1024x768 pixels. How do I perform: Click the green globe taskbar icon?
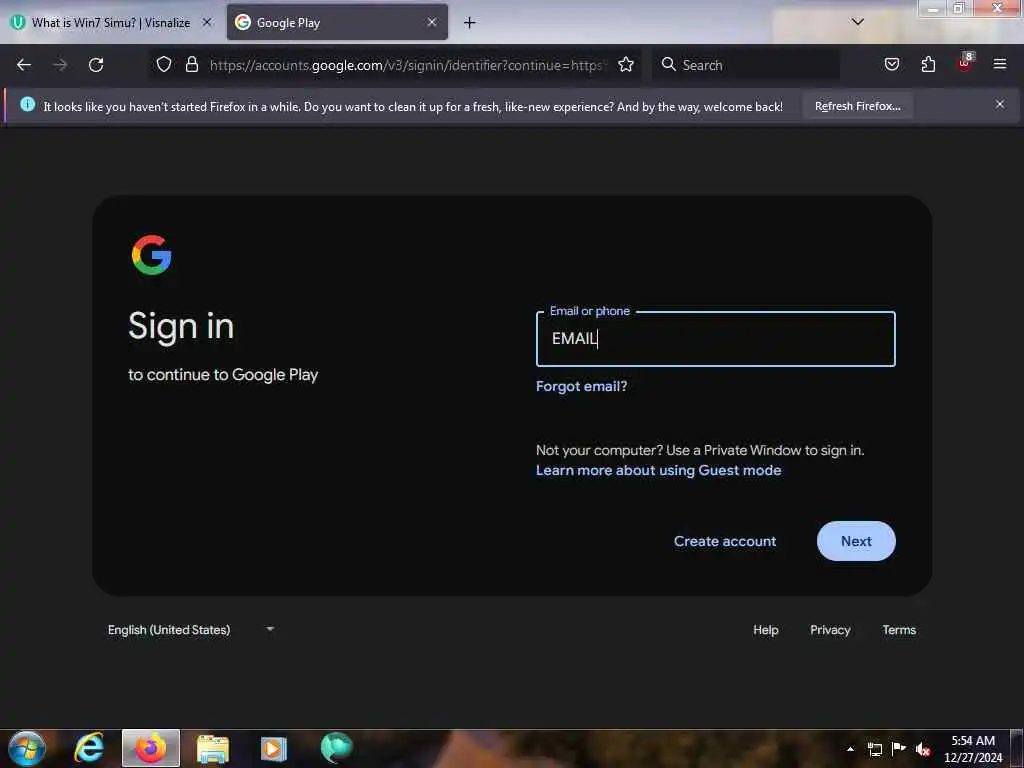[336, 748]
